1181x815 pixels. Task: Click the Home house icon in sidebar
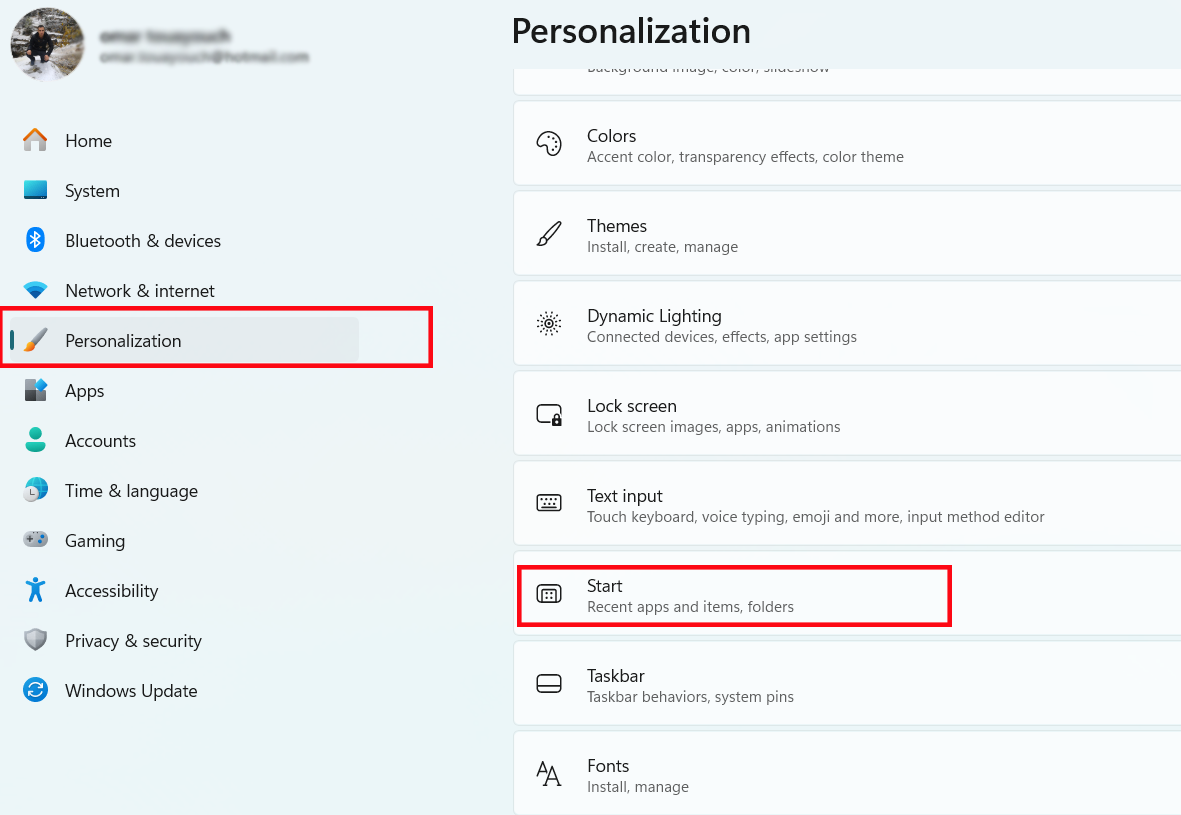click(35, 141)
